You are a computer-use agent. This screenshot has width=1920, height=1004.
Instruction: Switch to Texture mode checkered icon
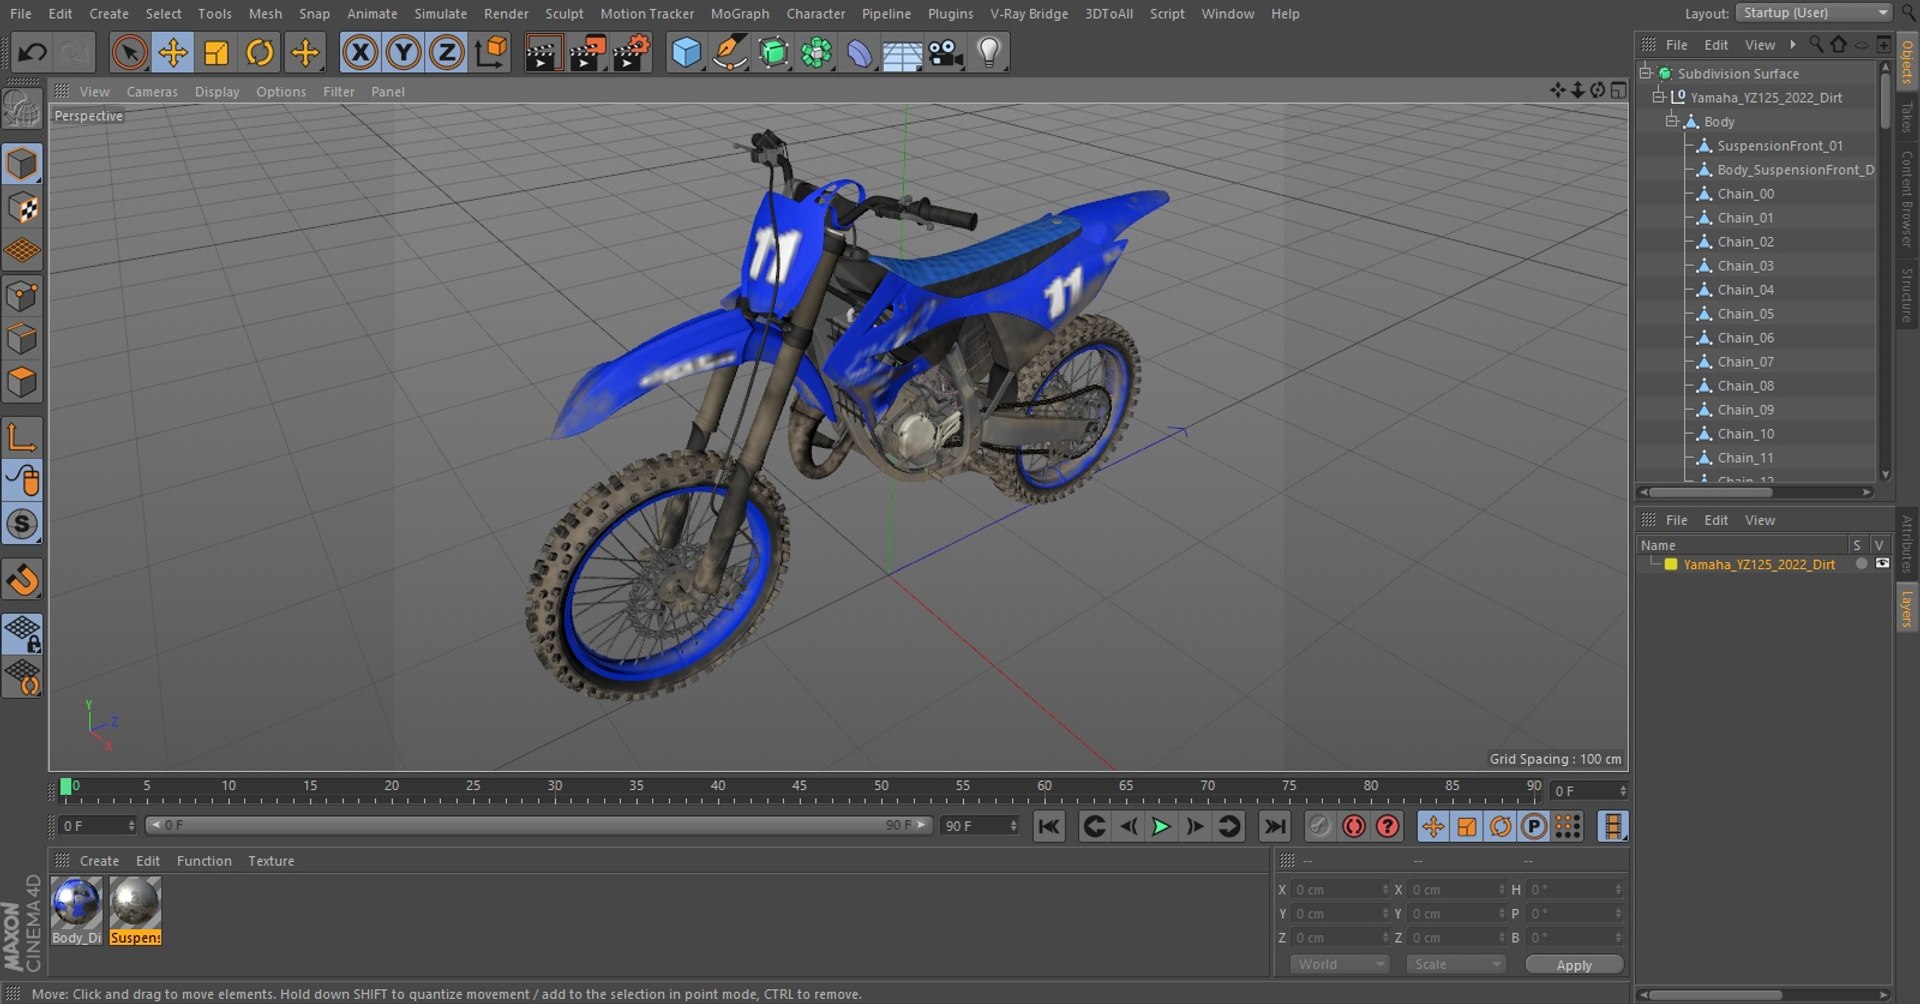22,208
